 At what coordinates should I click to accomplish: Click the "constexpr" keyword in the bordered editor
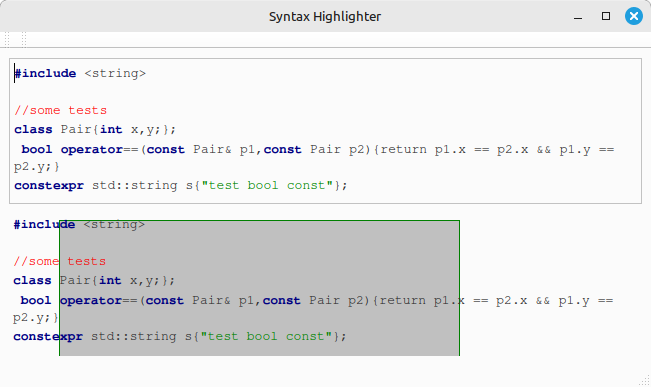[49, 186]
